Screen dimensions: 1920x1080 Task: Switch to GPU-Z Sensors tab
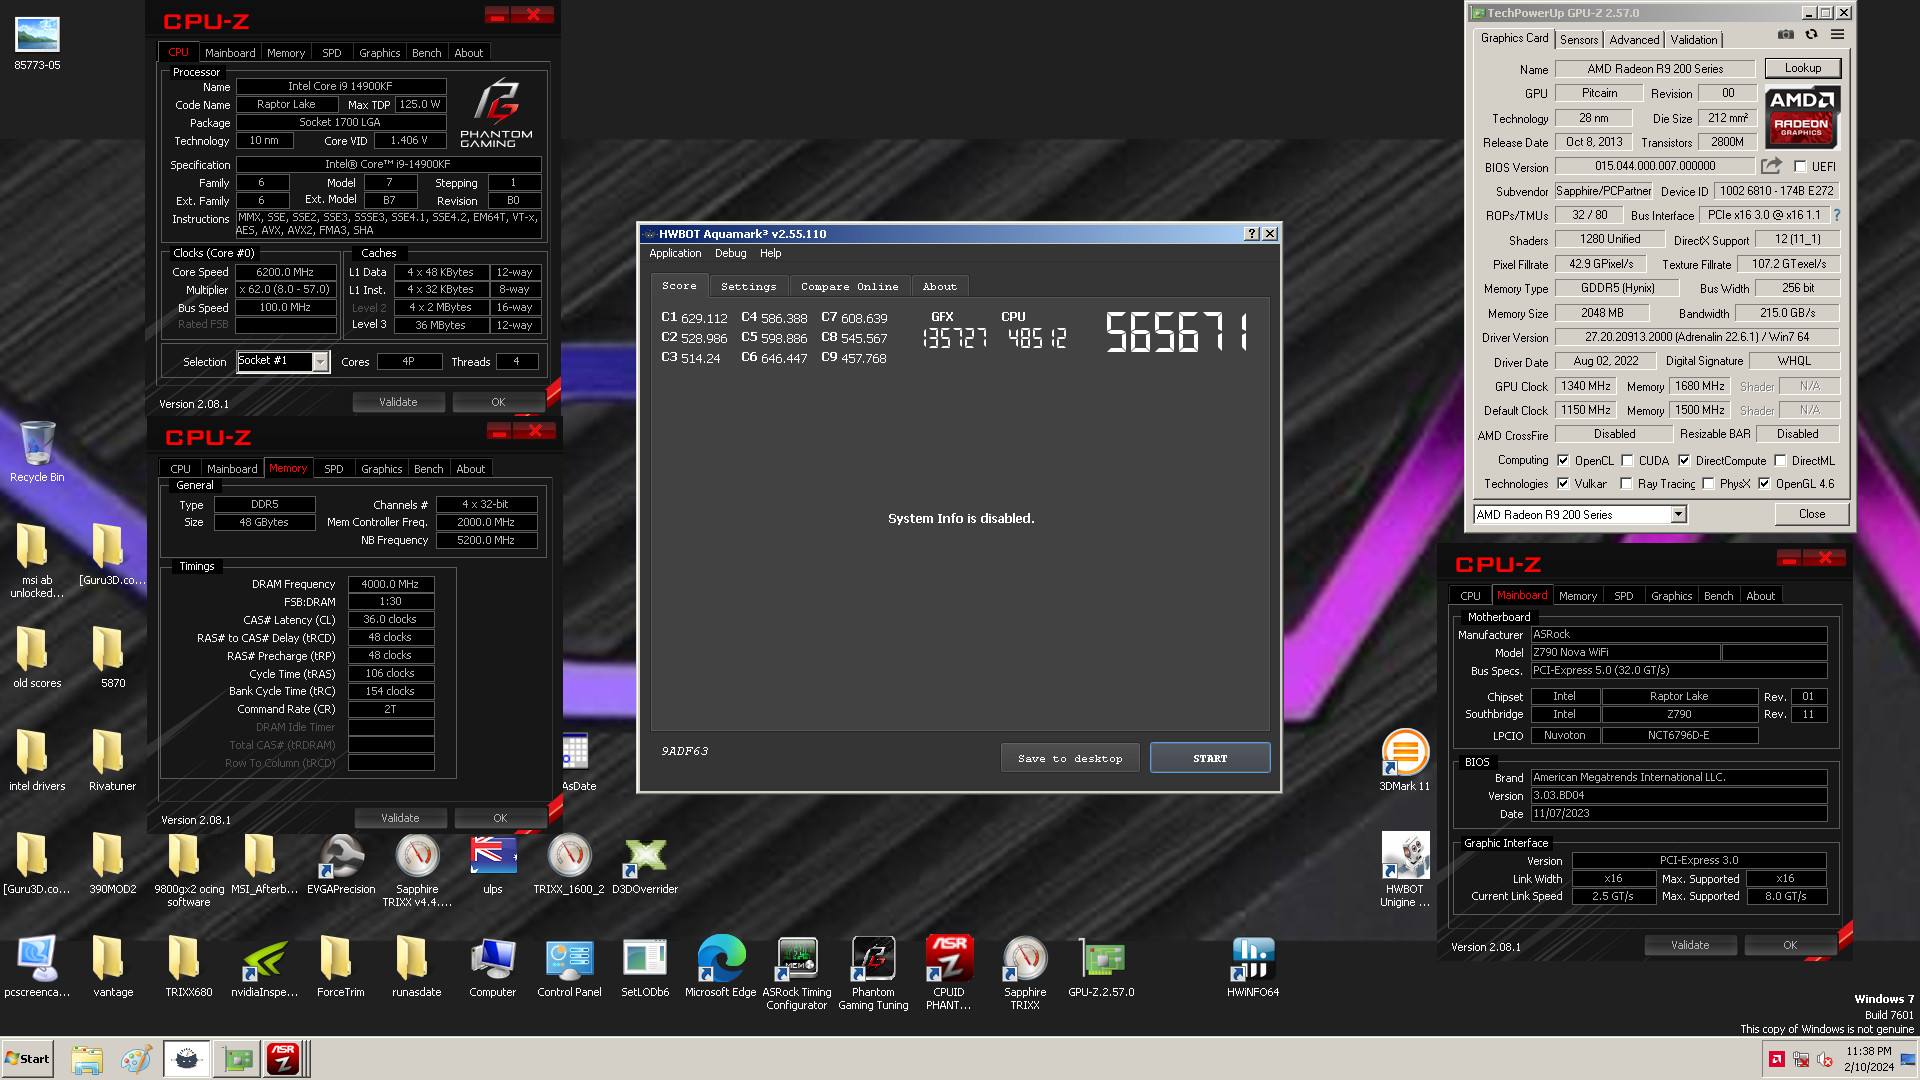[1579, 40]
